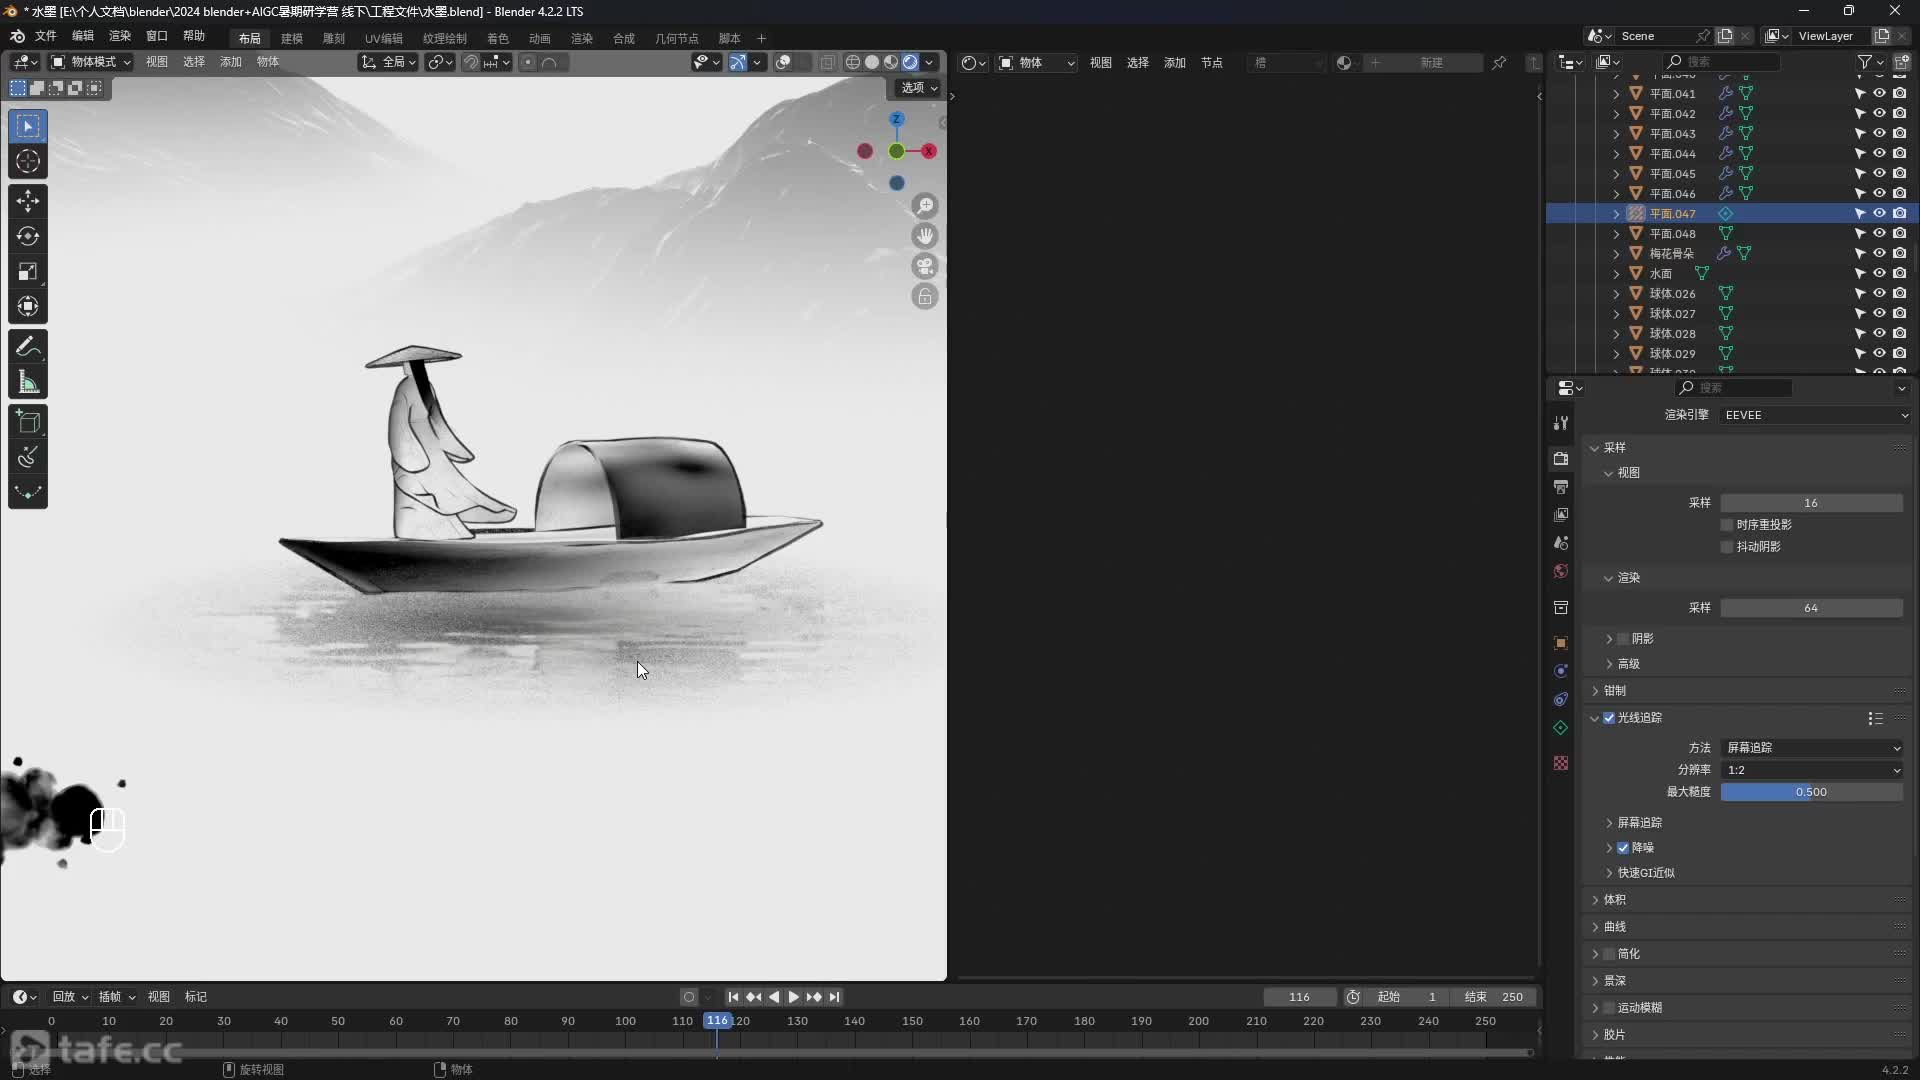Select the Cursor tool in the toolbar
Viewport: 1920px width, 1080px height.
point(28,161)
